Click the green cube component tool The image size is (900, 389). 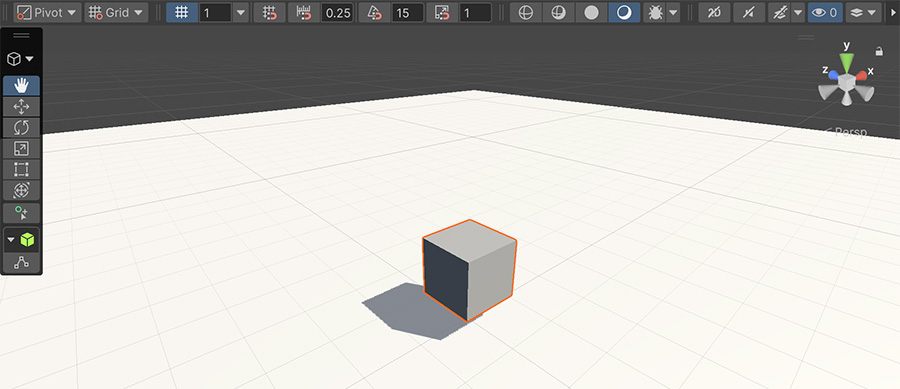(27, 240)
